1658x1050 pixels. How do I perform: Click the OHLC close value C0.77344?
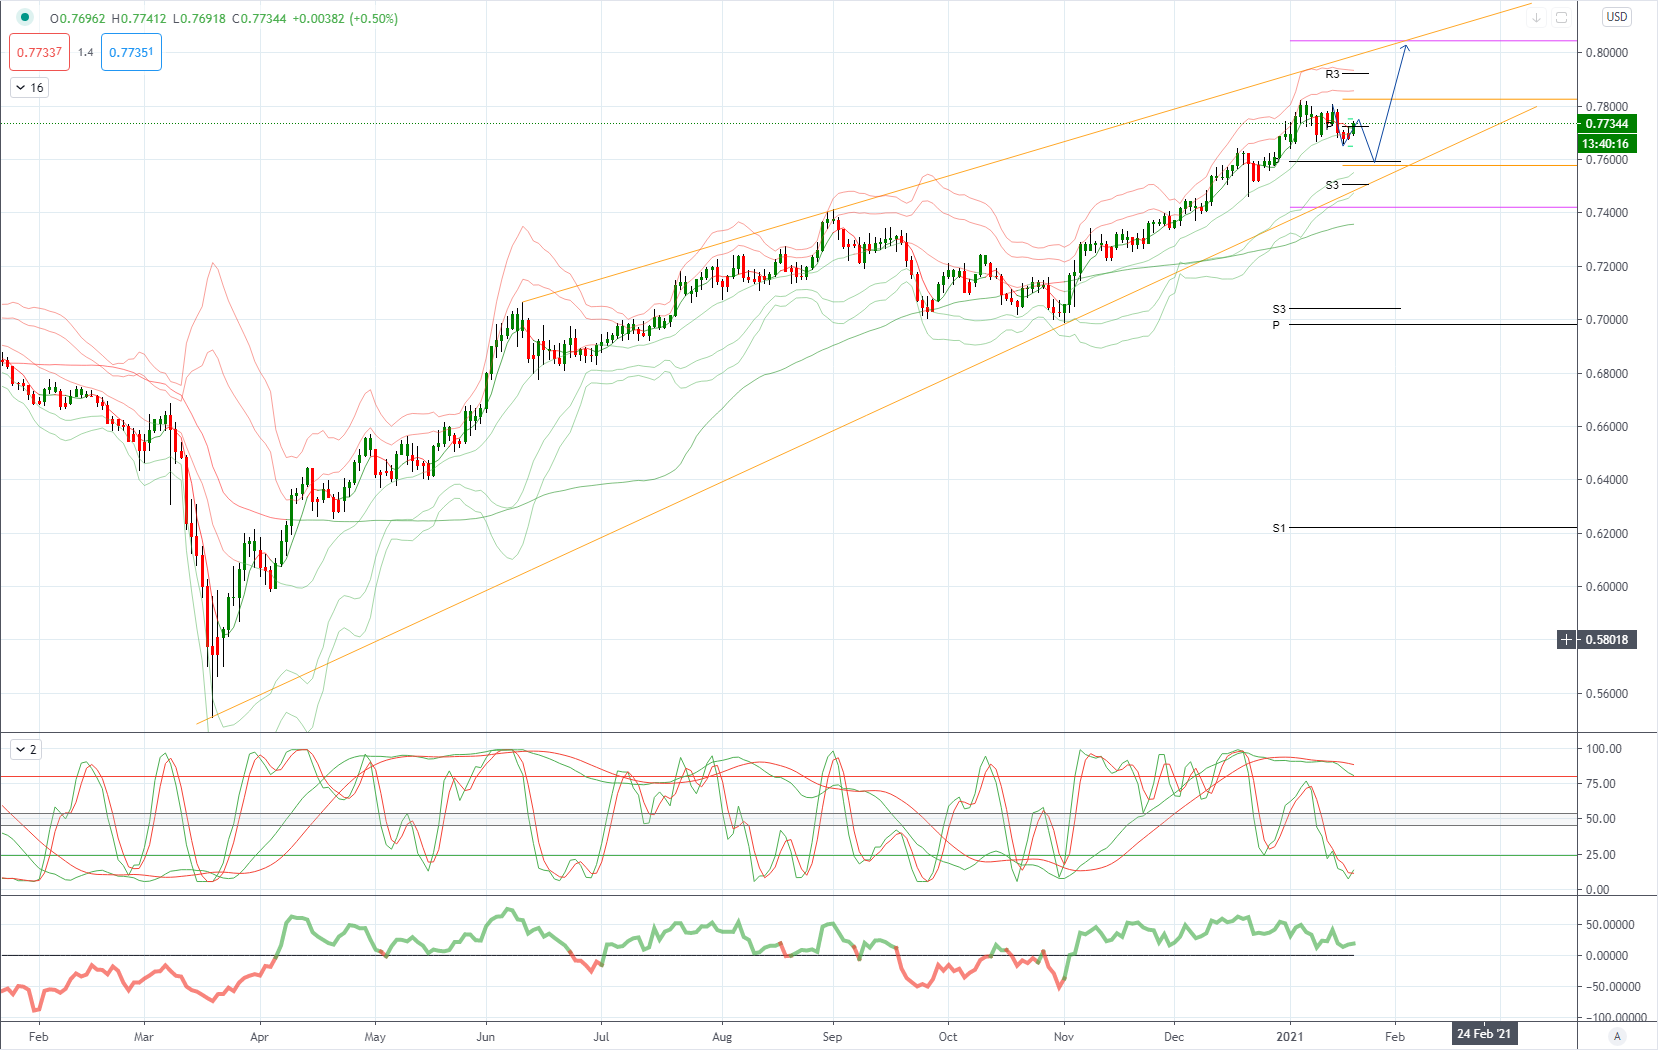259,18
